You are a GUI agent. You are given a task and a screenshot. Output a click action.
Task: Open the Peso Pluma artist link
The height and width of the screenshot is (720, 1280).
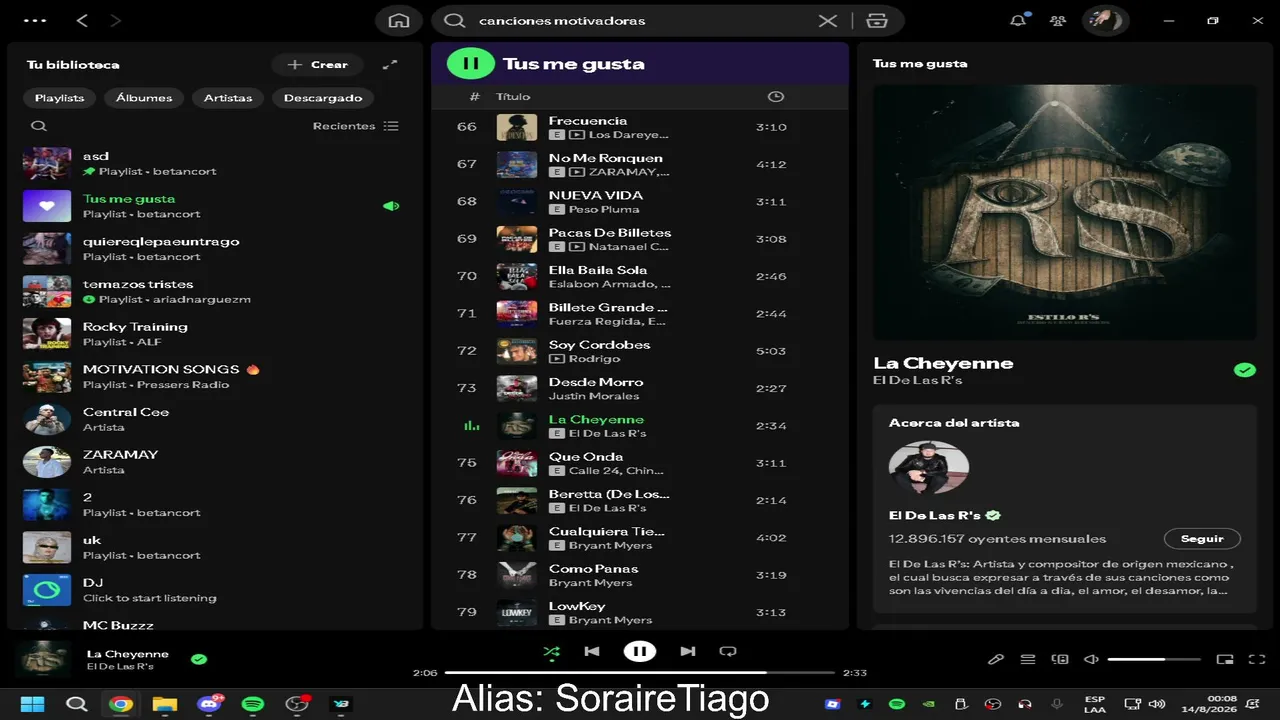pos(604,210)
